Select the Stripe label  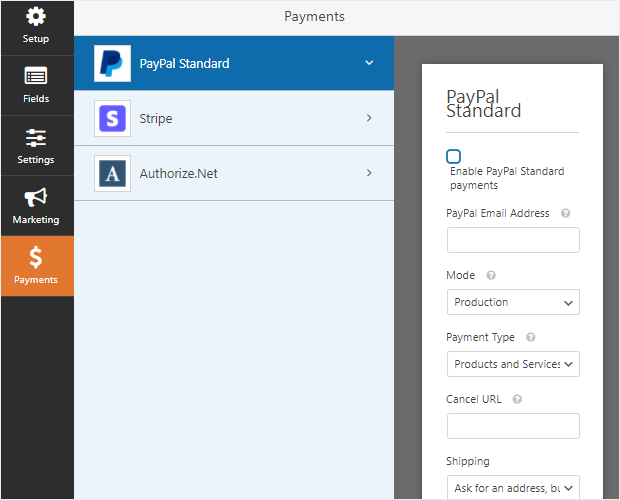click(156, 119)
